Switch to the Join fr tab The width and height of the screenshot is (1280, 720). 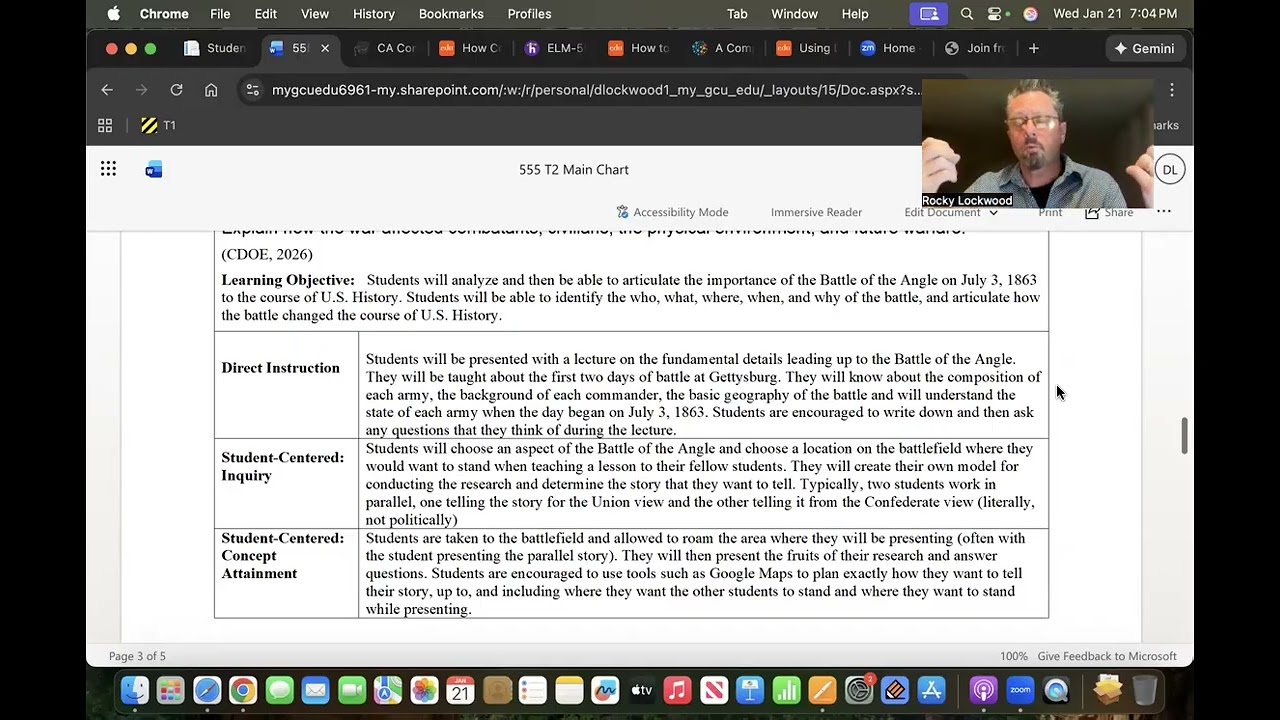tap(975, 48)
